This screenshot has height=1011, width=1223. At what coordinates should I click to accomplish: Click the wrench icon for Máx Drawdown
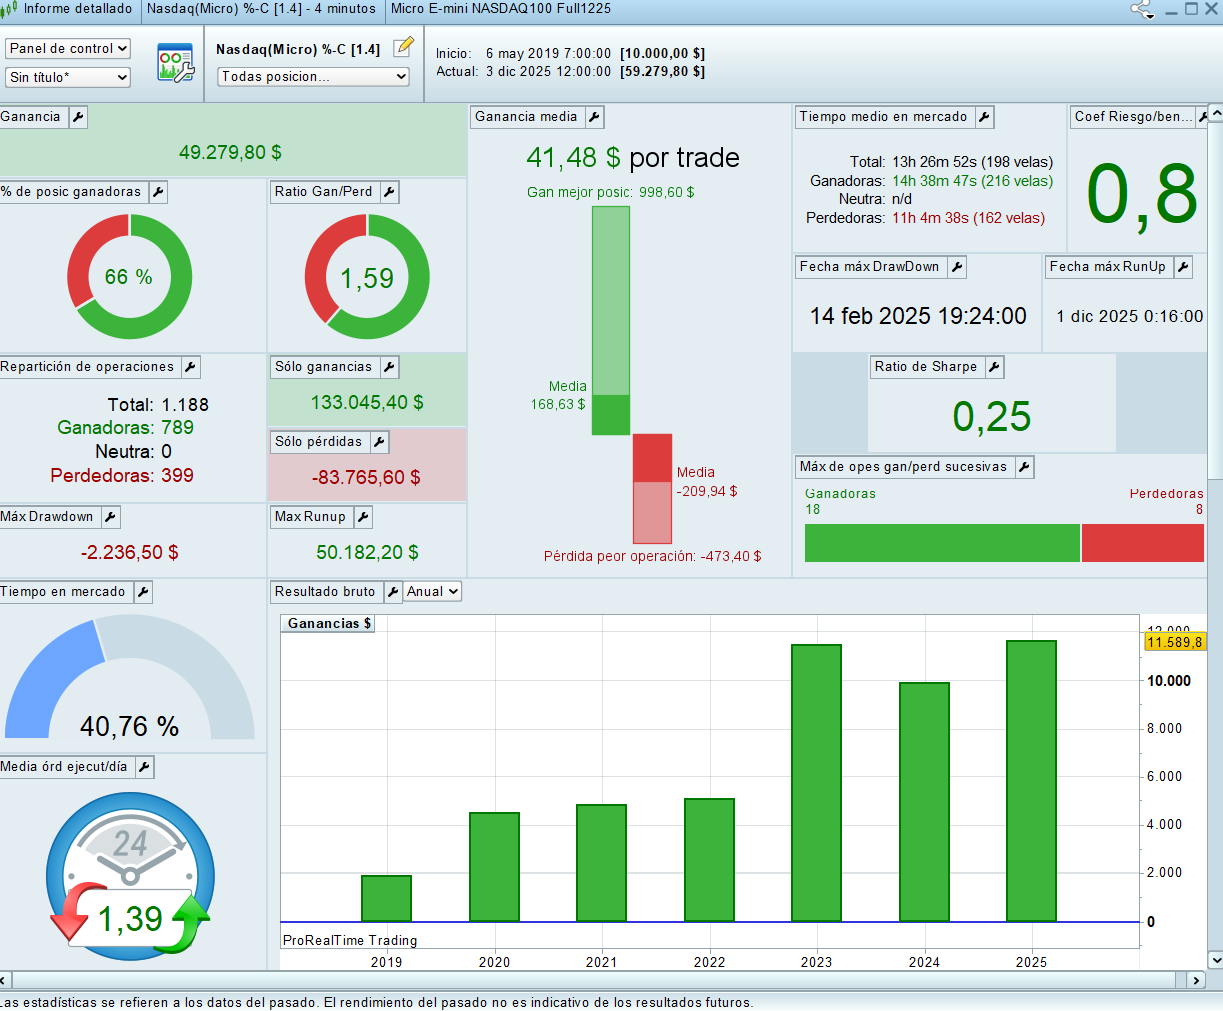110,517
